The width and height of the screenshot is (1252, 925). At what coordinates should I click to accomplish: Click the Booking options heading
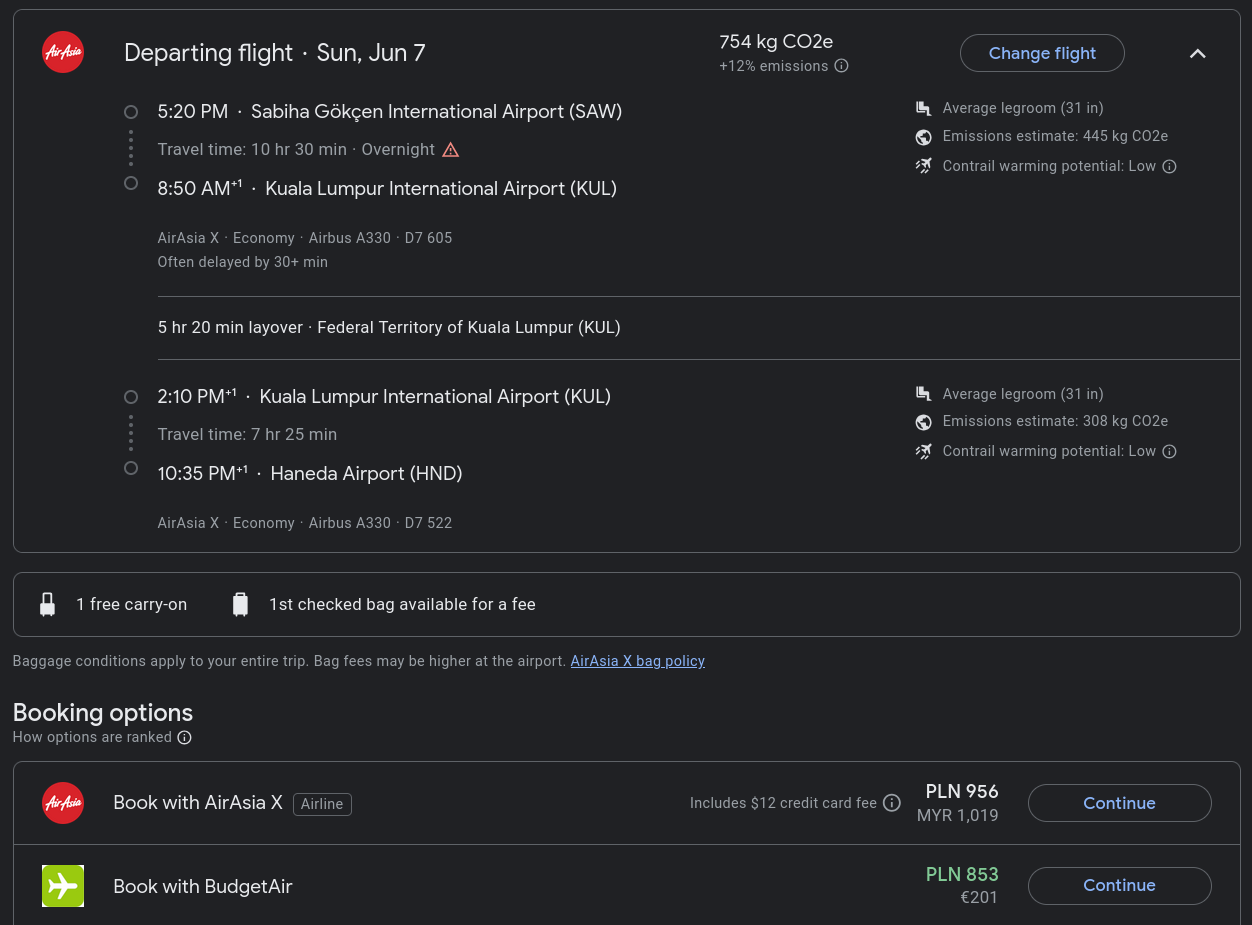(x=103, y=712)
